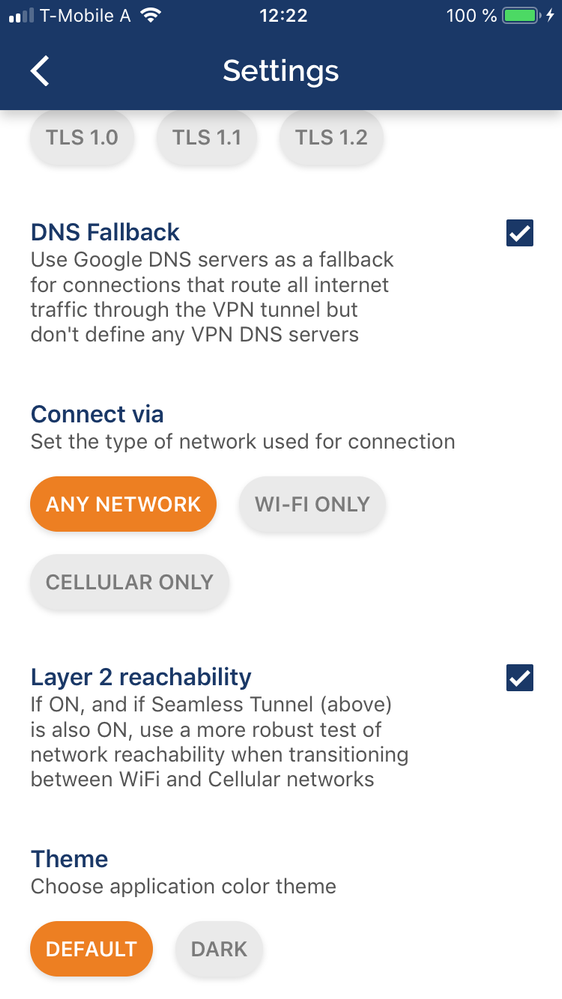This screenshot has width=562, height=999.
Task: Tap the cellular signal bars icon
Action: [22, 16]
